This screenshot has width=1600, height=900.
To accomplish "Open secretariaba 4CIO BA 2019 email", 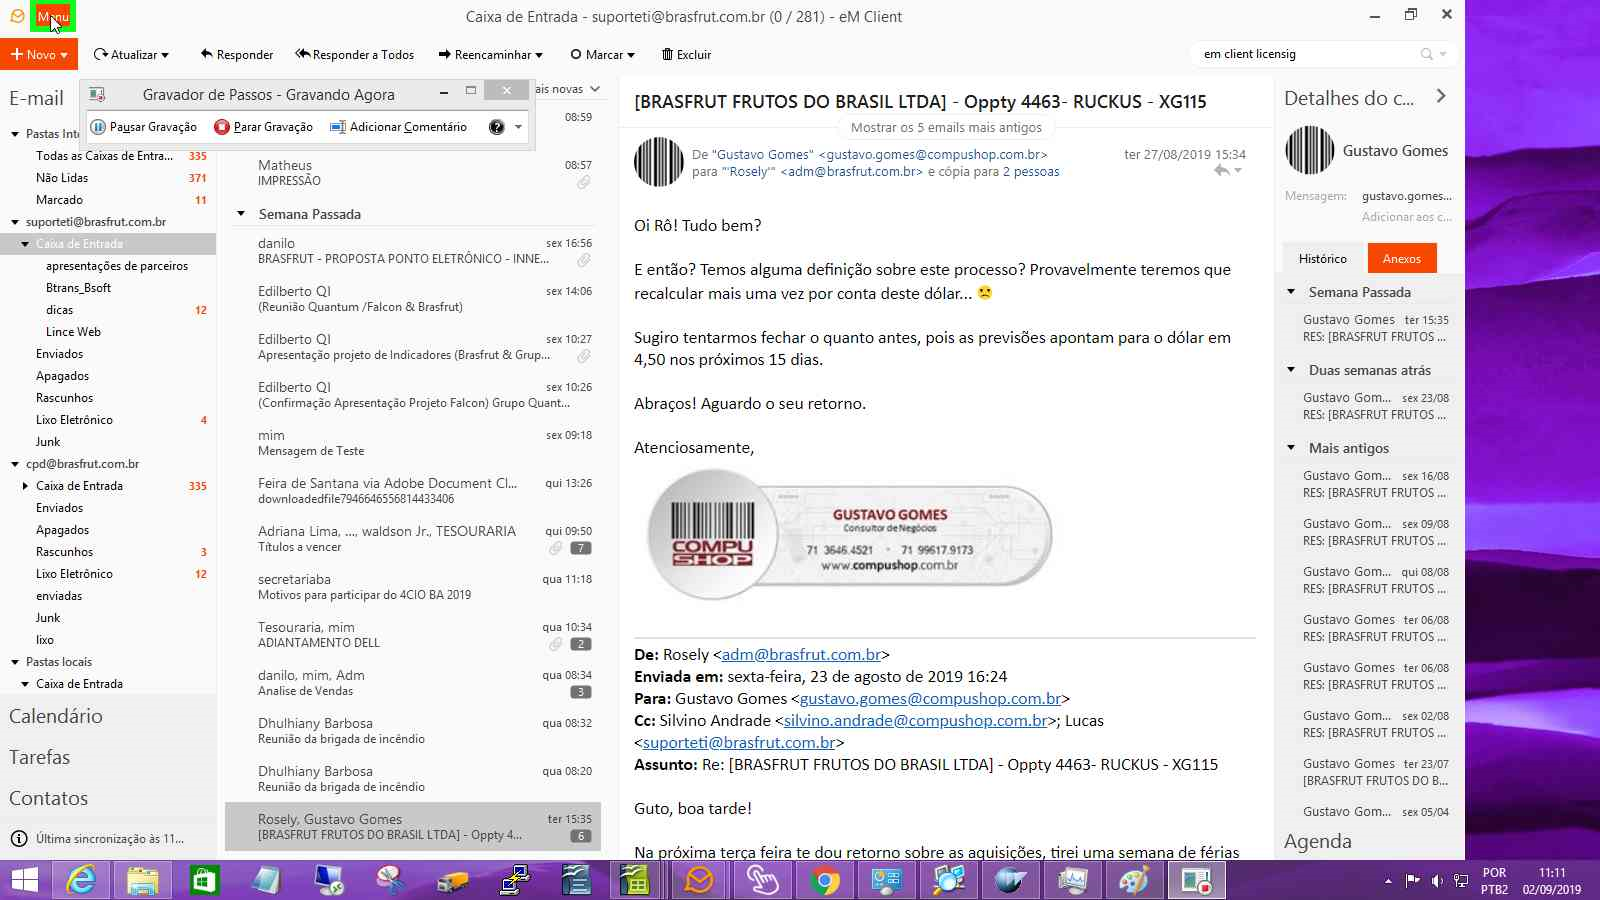I will 413,587.
